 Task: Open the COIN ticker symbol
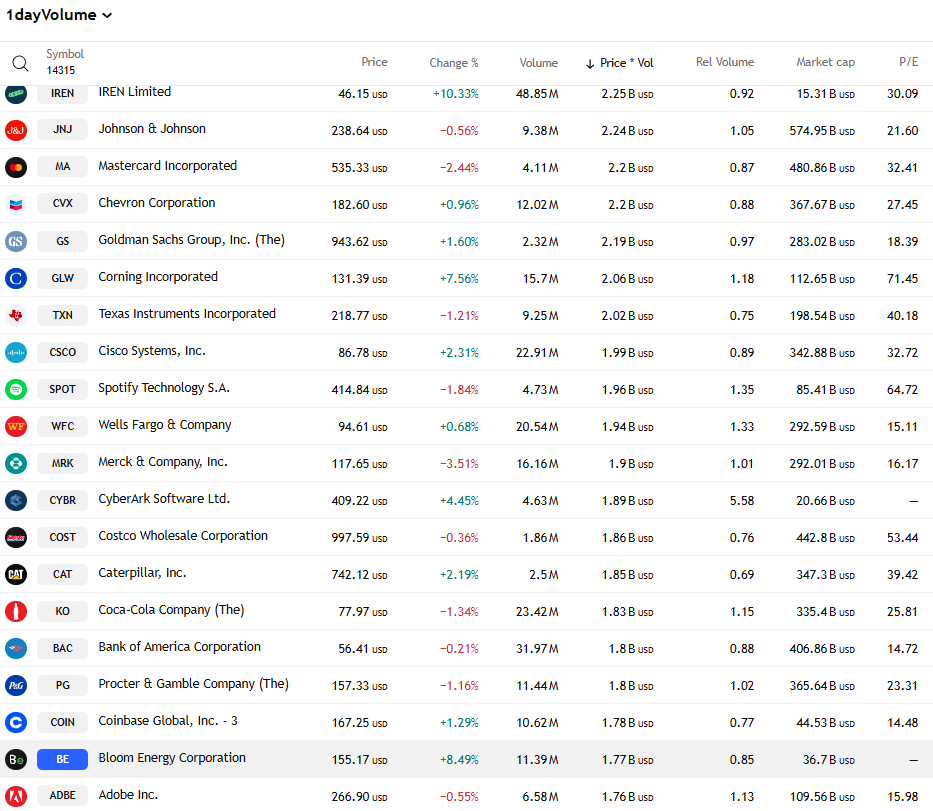tap(62, 722)
